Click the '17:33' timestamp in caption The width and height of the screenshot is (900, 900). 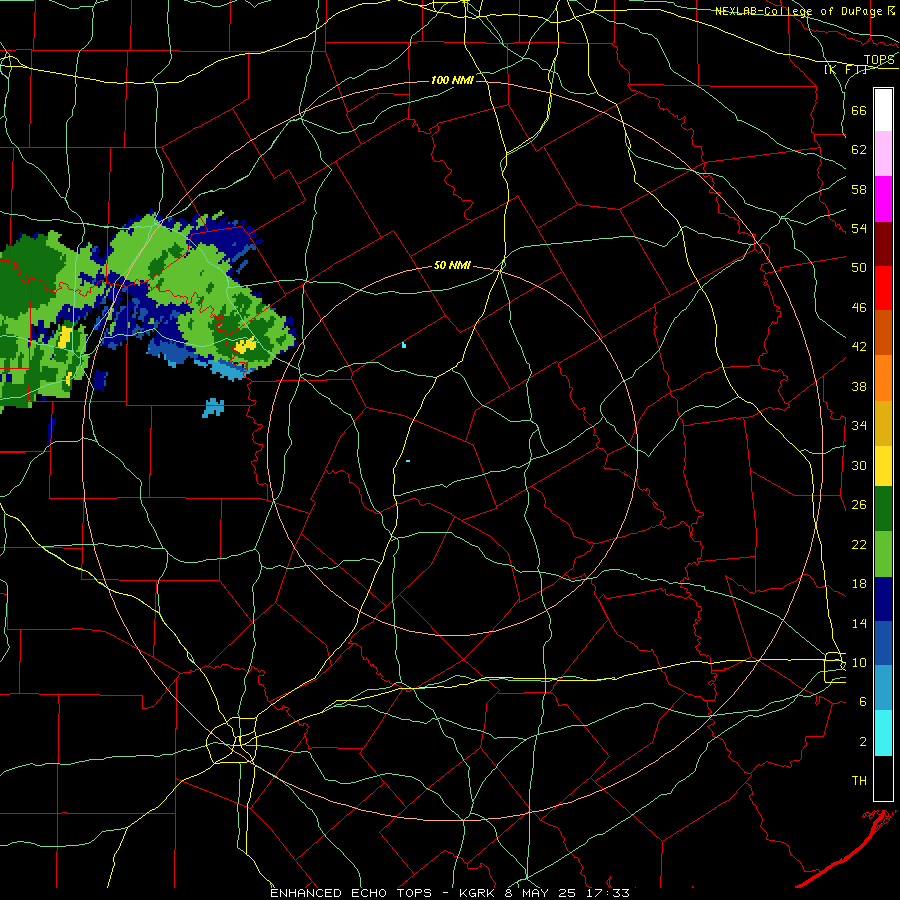608,893
